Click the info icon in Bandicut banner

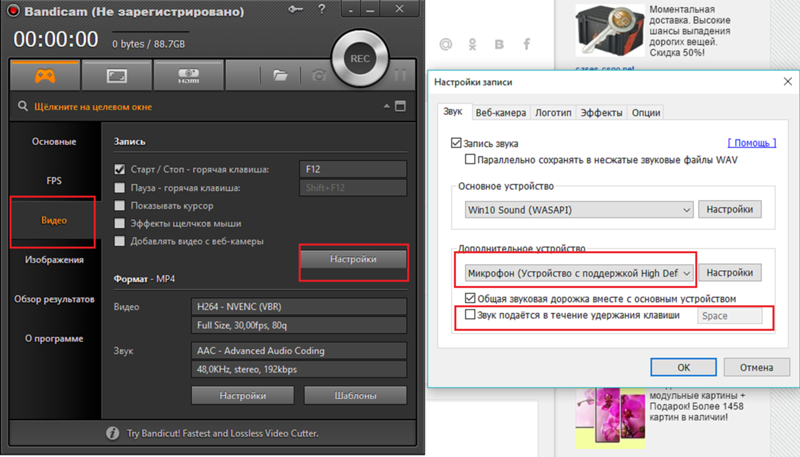click(112, 433)
